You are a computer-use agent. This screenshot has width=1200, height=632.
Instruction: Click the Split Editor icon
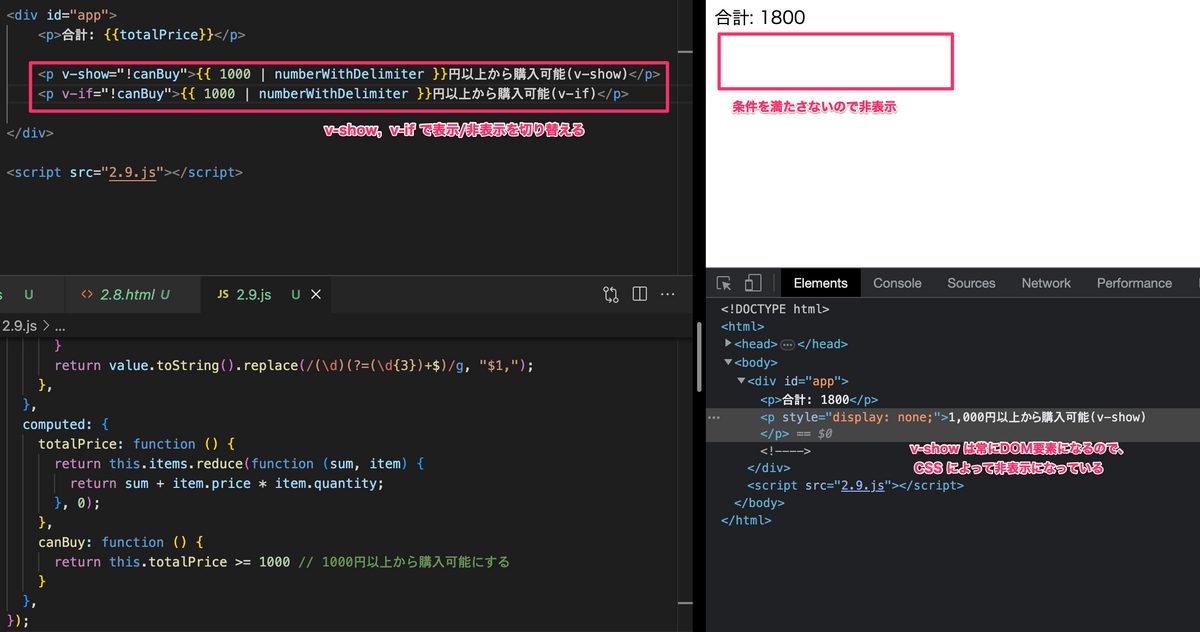click(x=640, y=294)
